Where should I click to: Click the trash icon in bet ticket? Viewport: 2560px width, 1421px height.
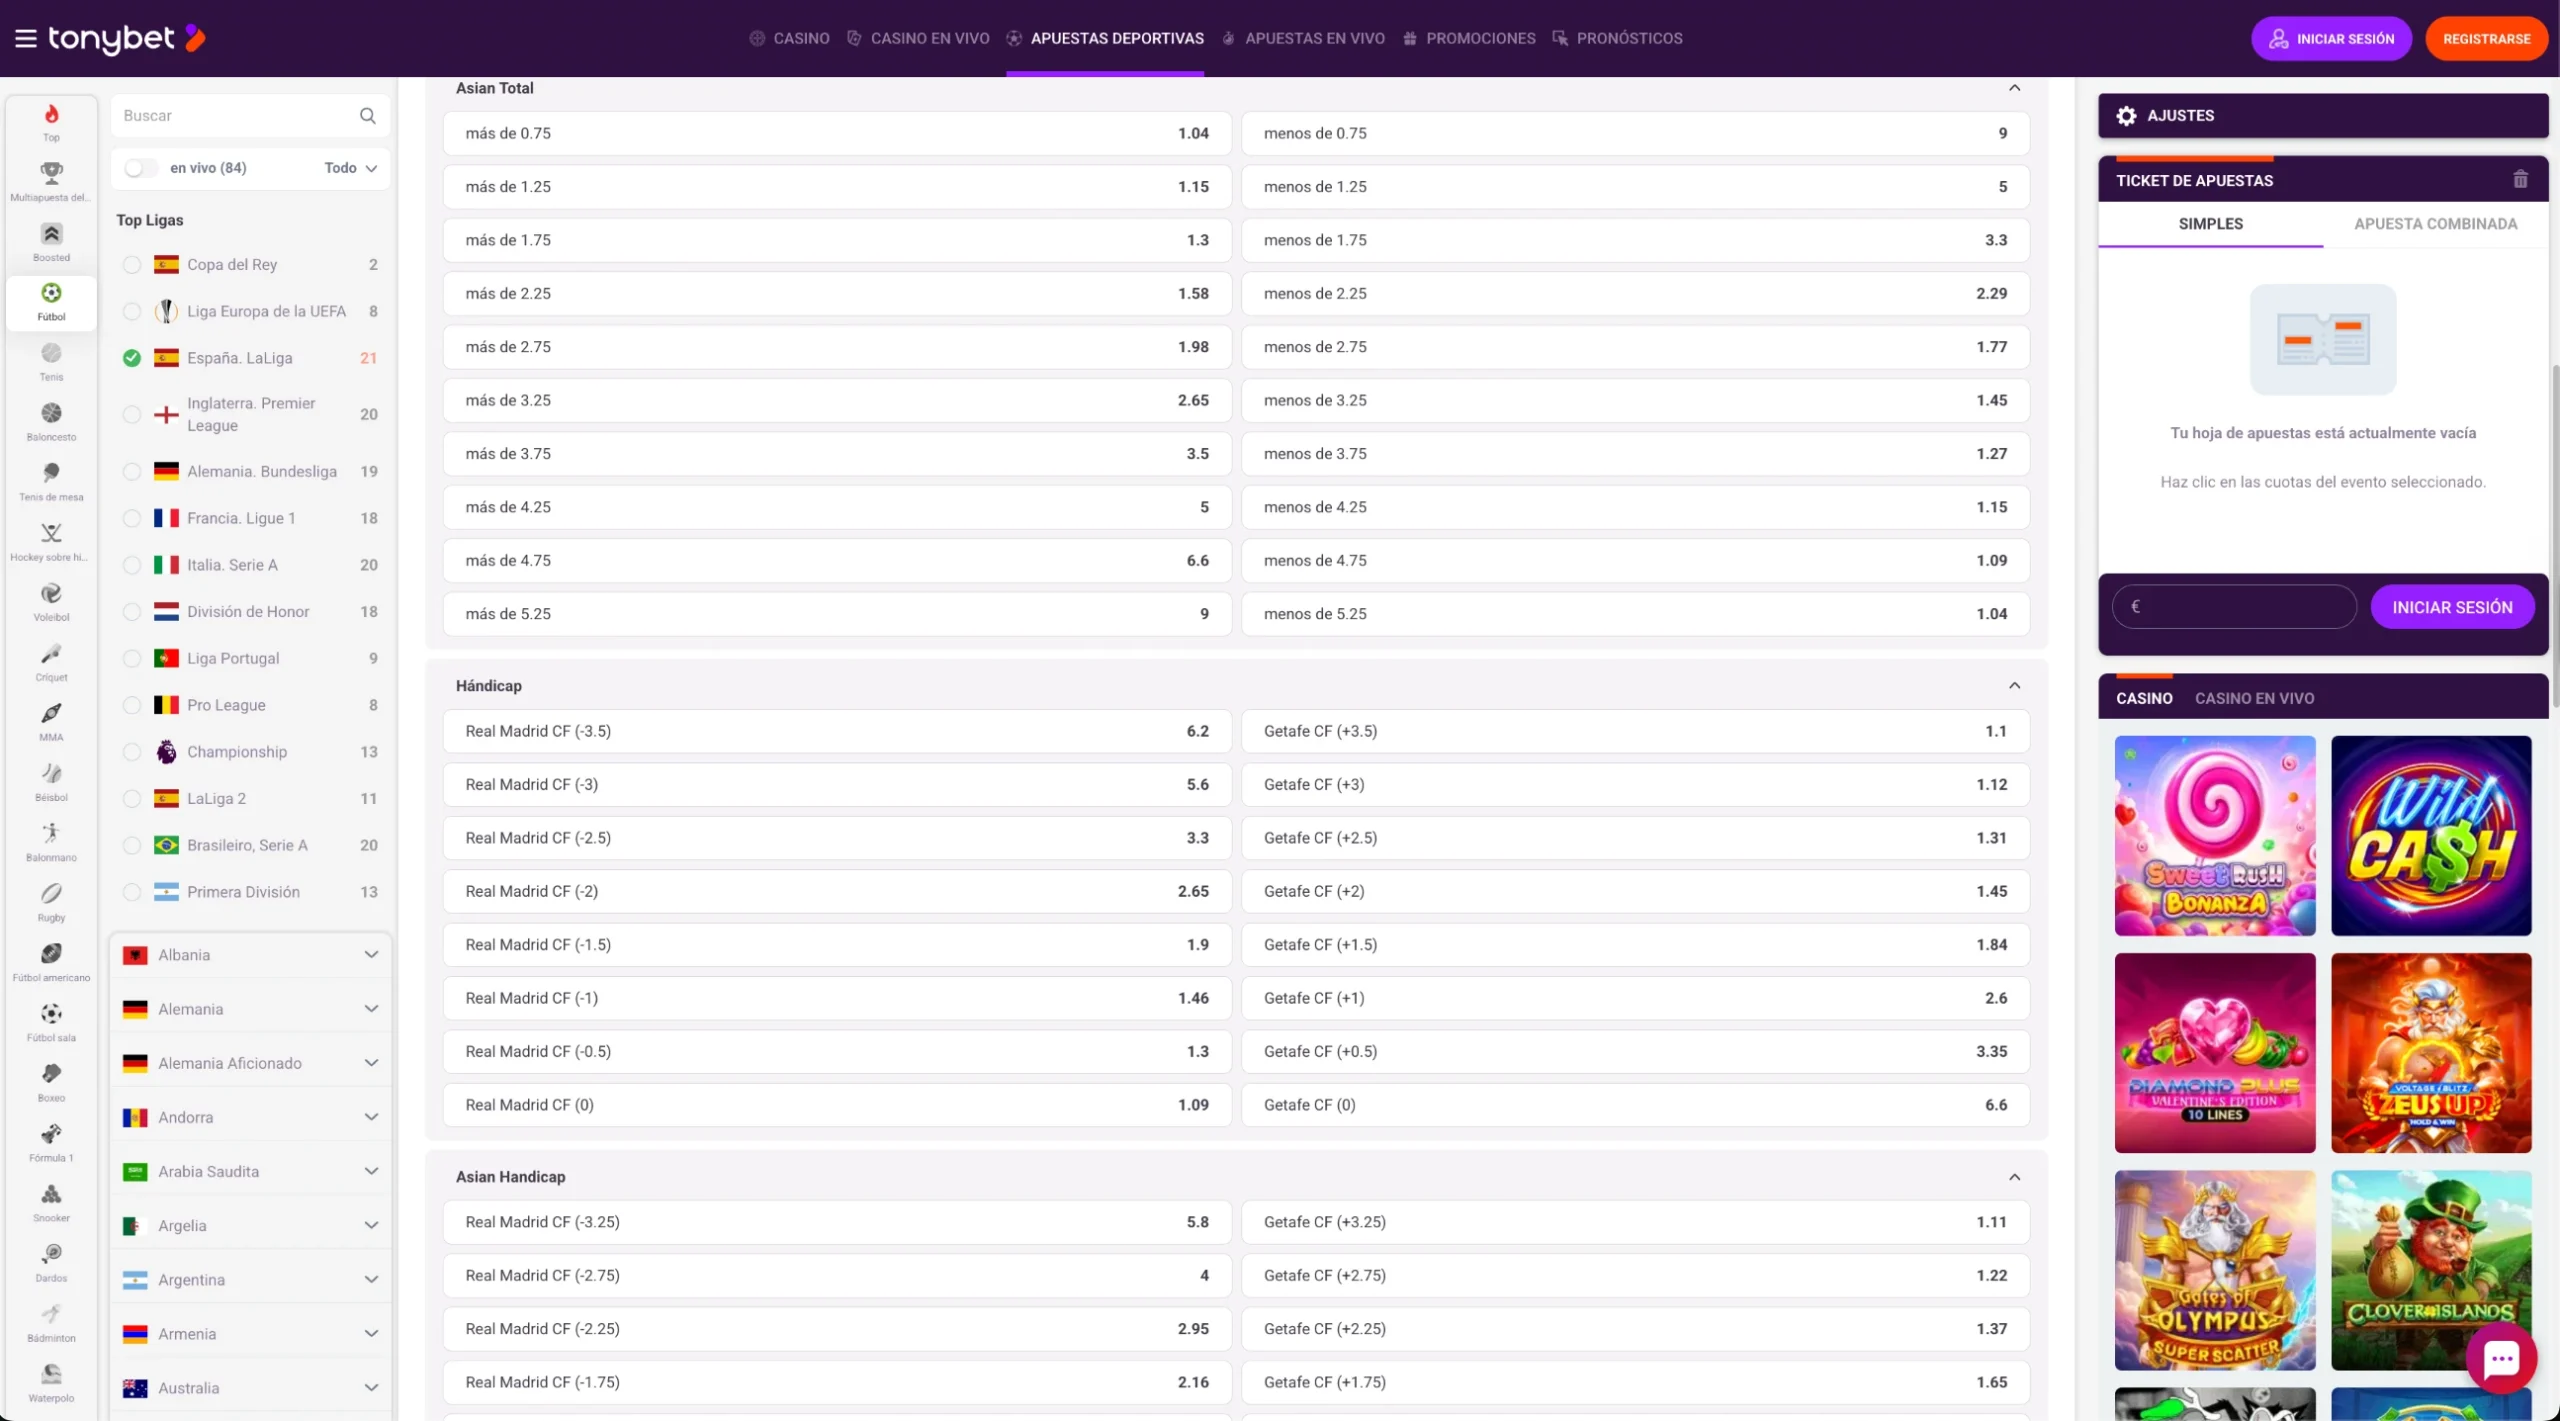point(2520,180)
